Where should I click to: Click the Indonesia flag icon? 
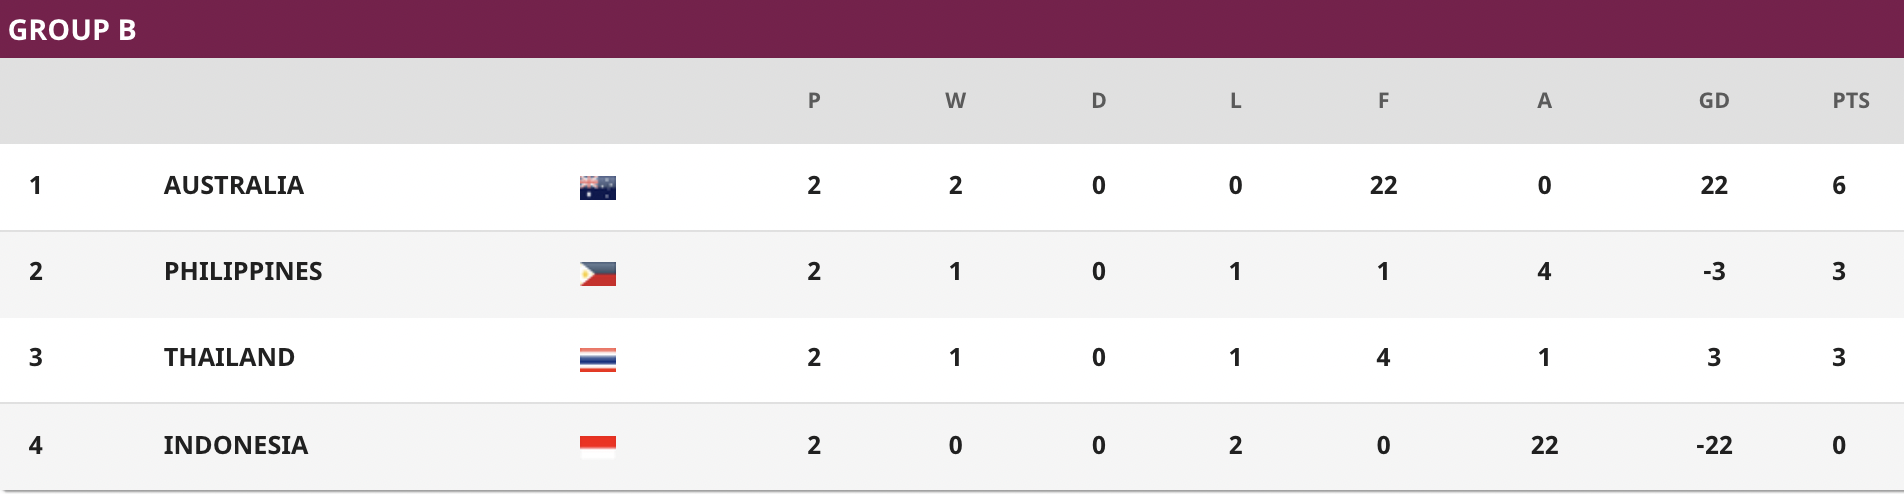598,447
